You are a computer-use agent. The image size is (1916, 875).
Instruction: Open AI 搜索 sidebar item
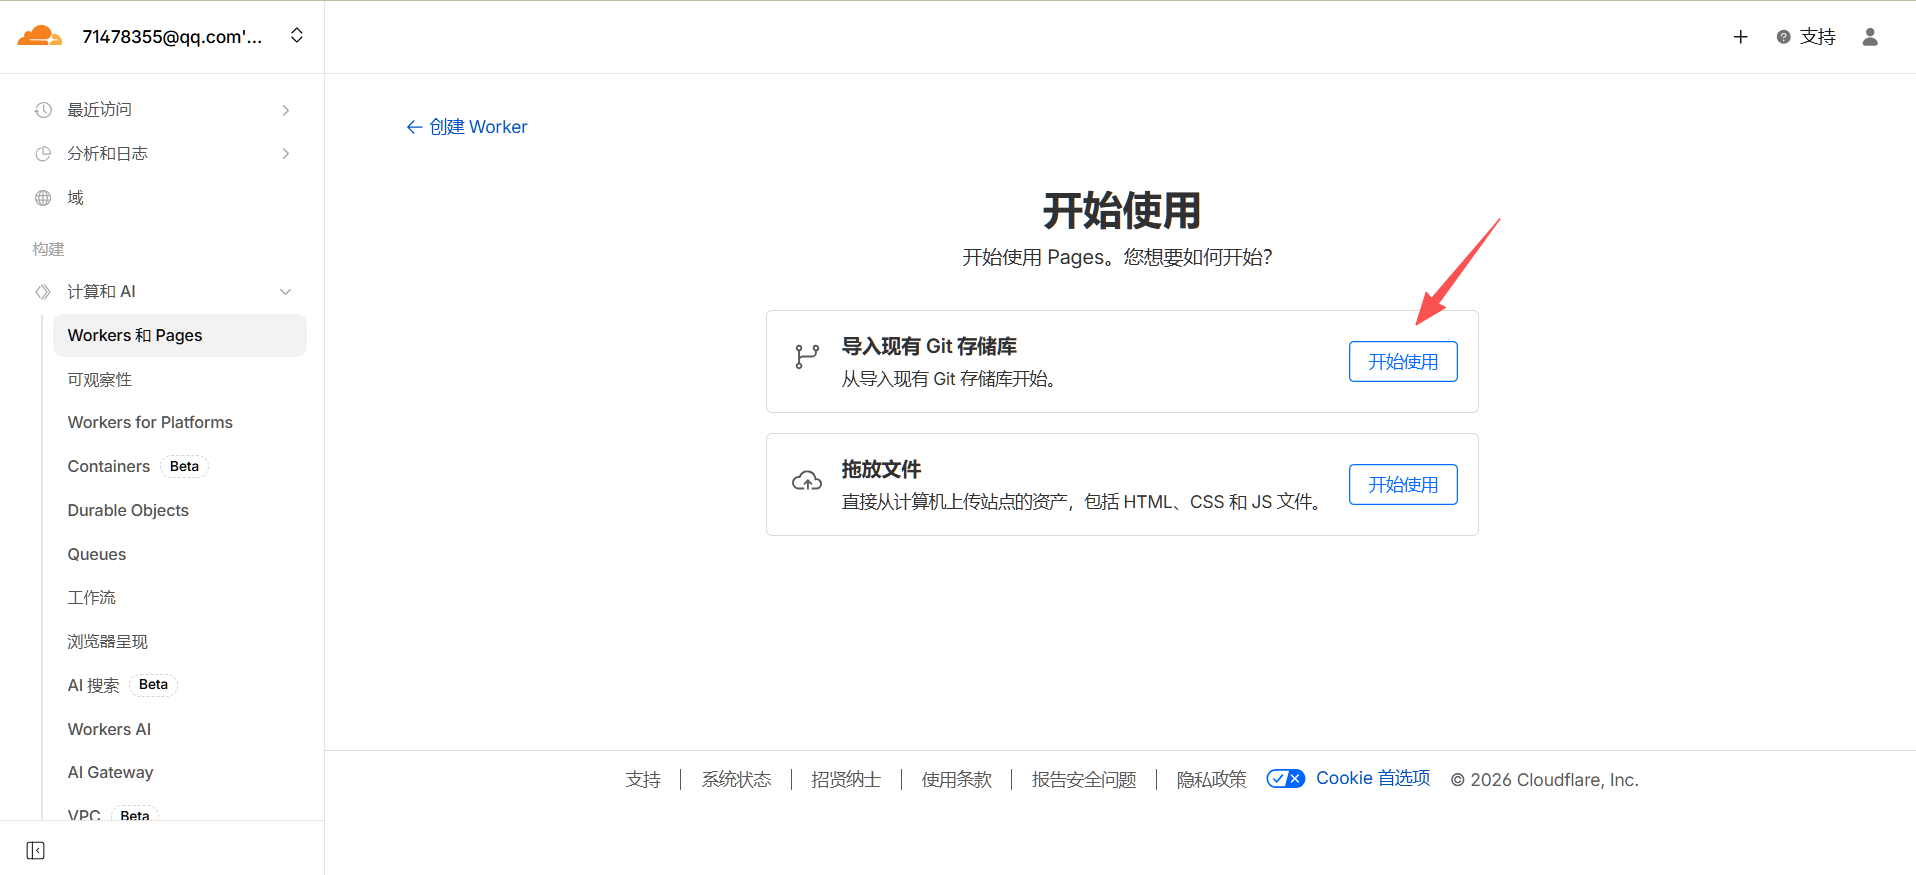click(93, 686)
